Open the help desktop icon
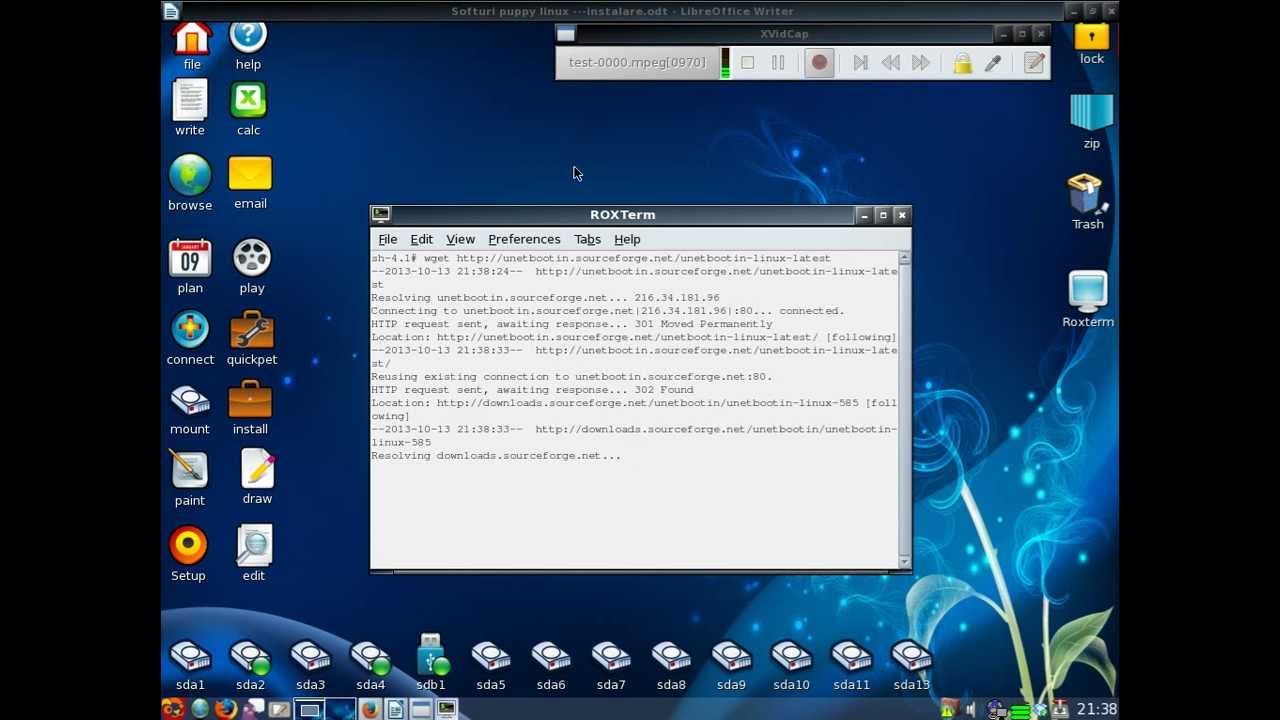Screen dimensions: 1280x720 tap(248, 45)
